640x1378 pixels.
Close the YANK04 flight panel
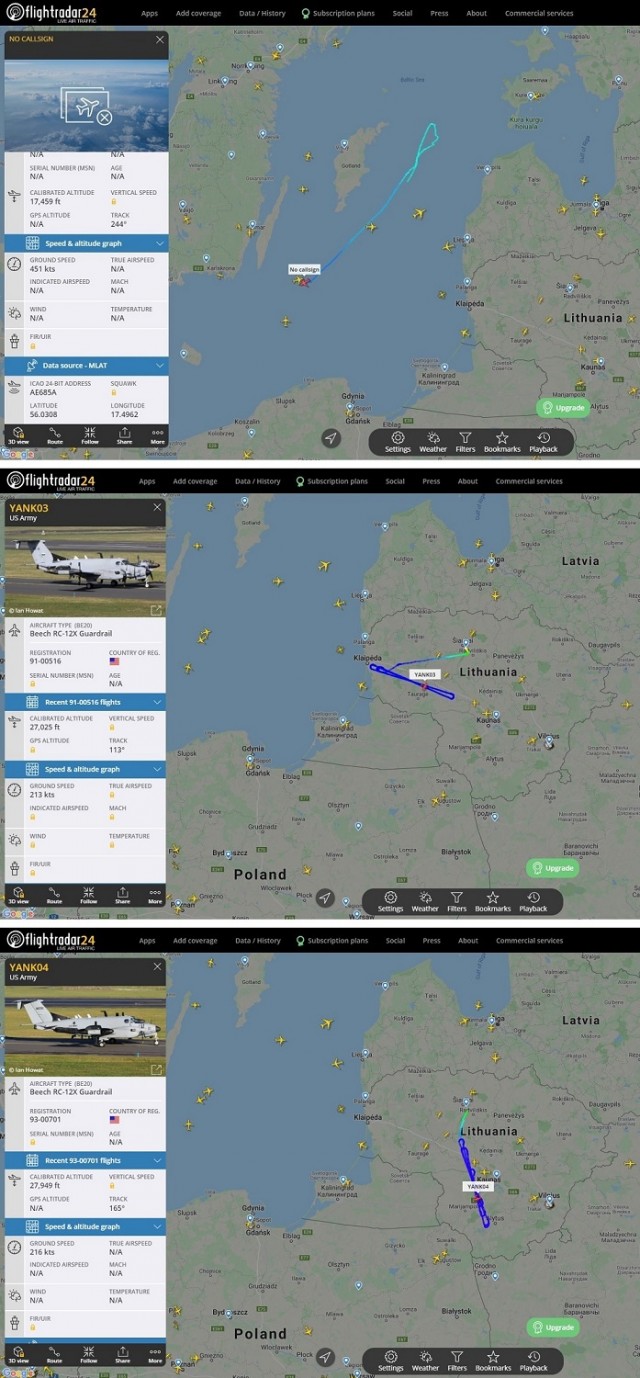(x=158, y=967)
